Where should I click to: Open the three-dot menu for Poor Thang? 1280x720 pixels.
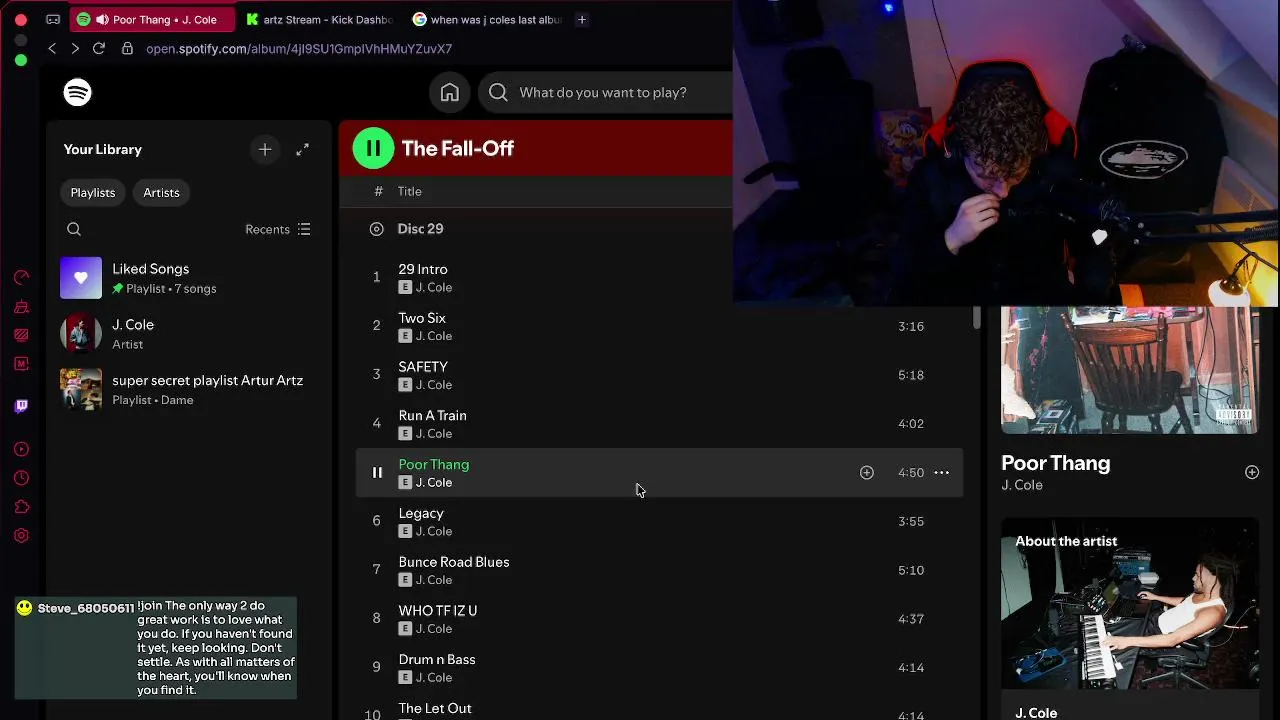coord(941,473)
